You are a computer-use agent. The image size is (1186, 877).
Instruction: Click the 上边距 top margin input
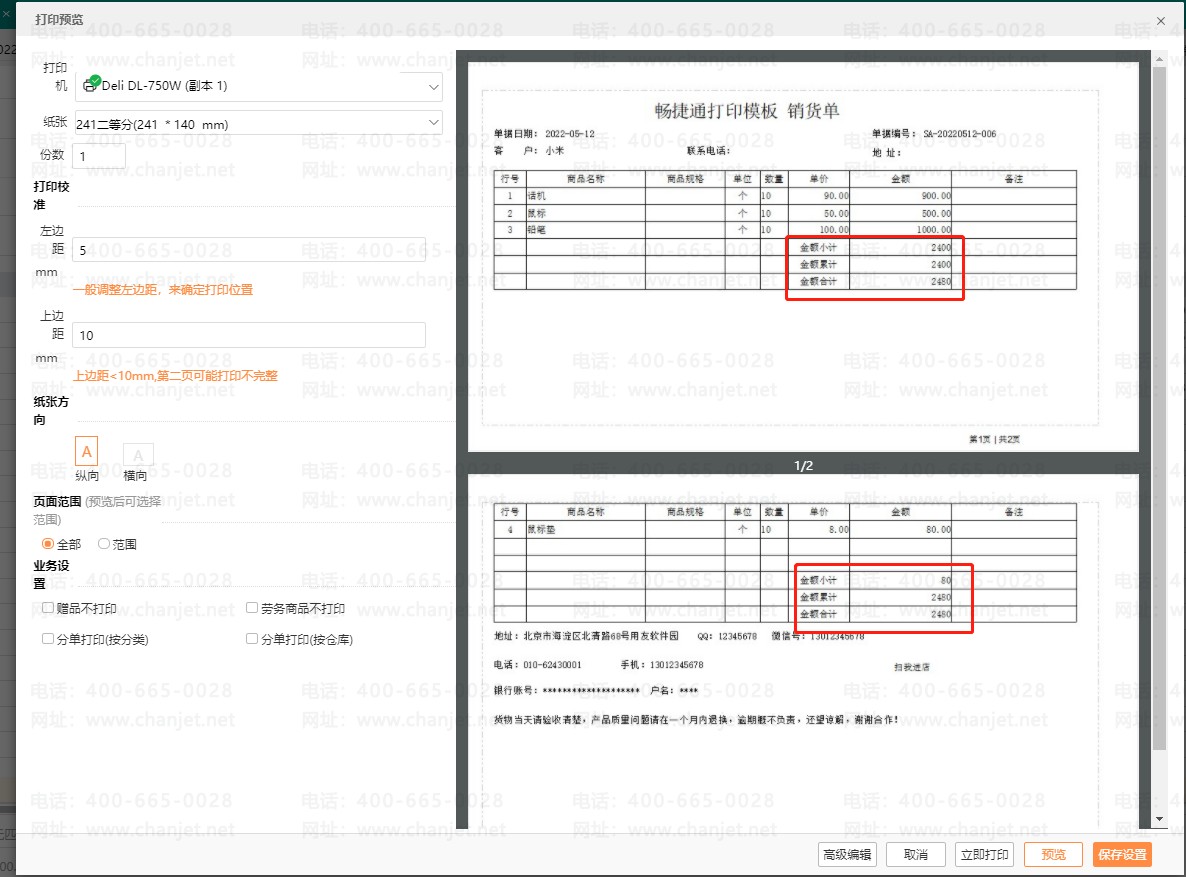[249, 335]
